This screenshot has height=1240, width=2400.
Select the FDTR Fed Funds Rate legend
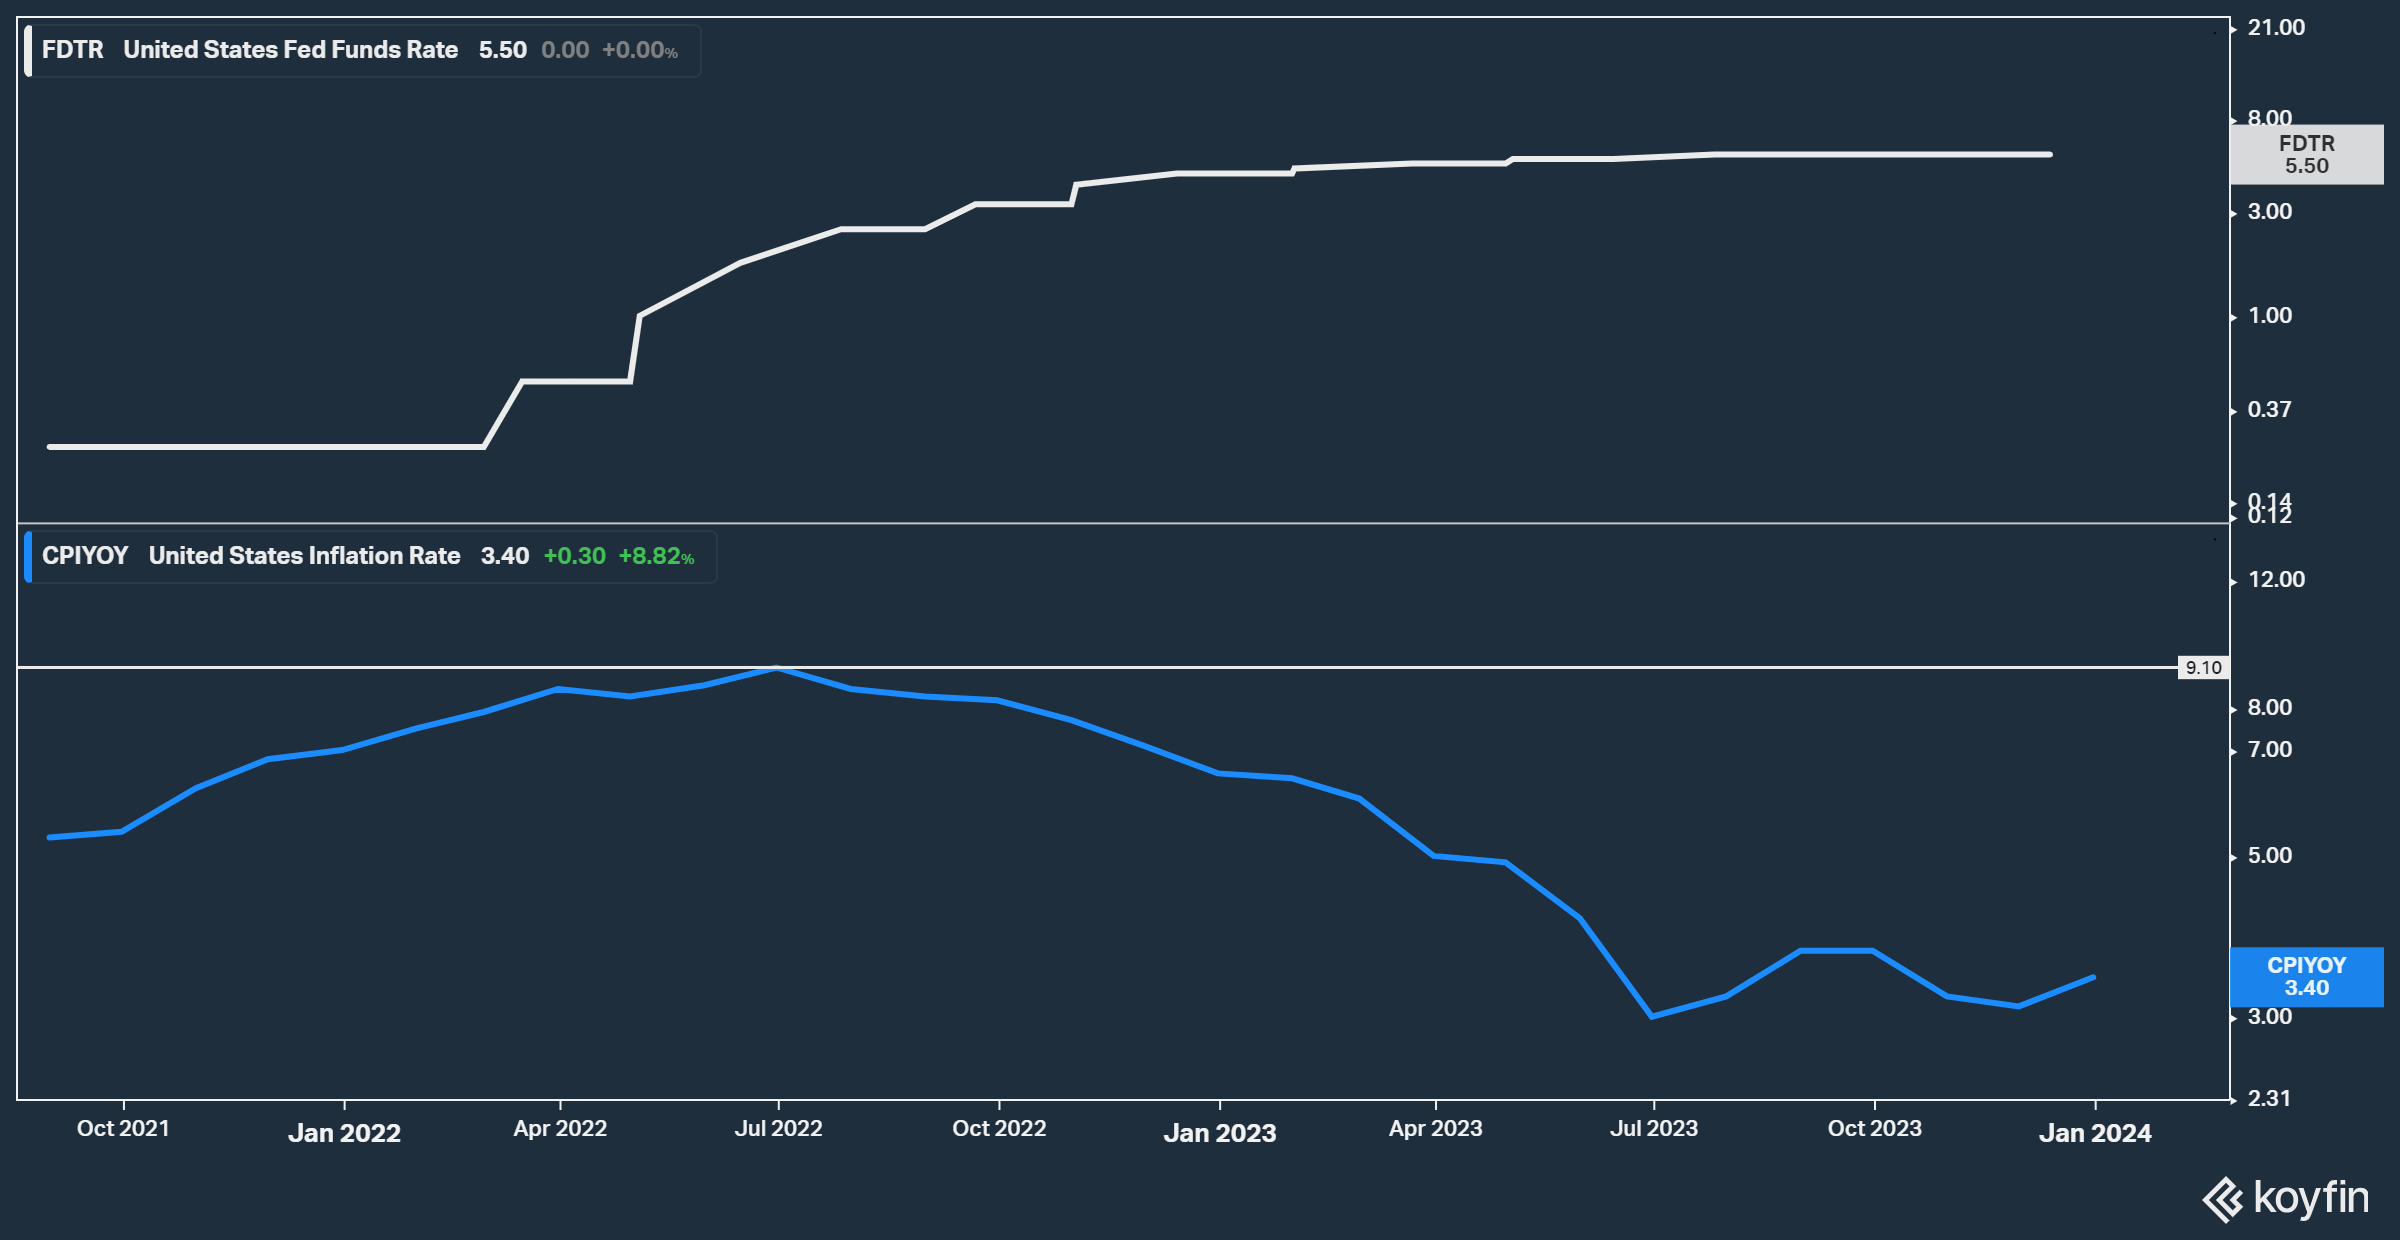click(290, 51)
